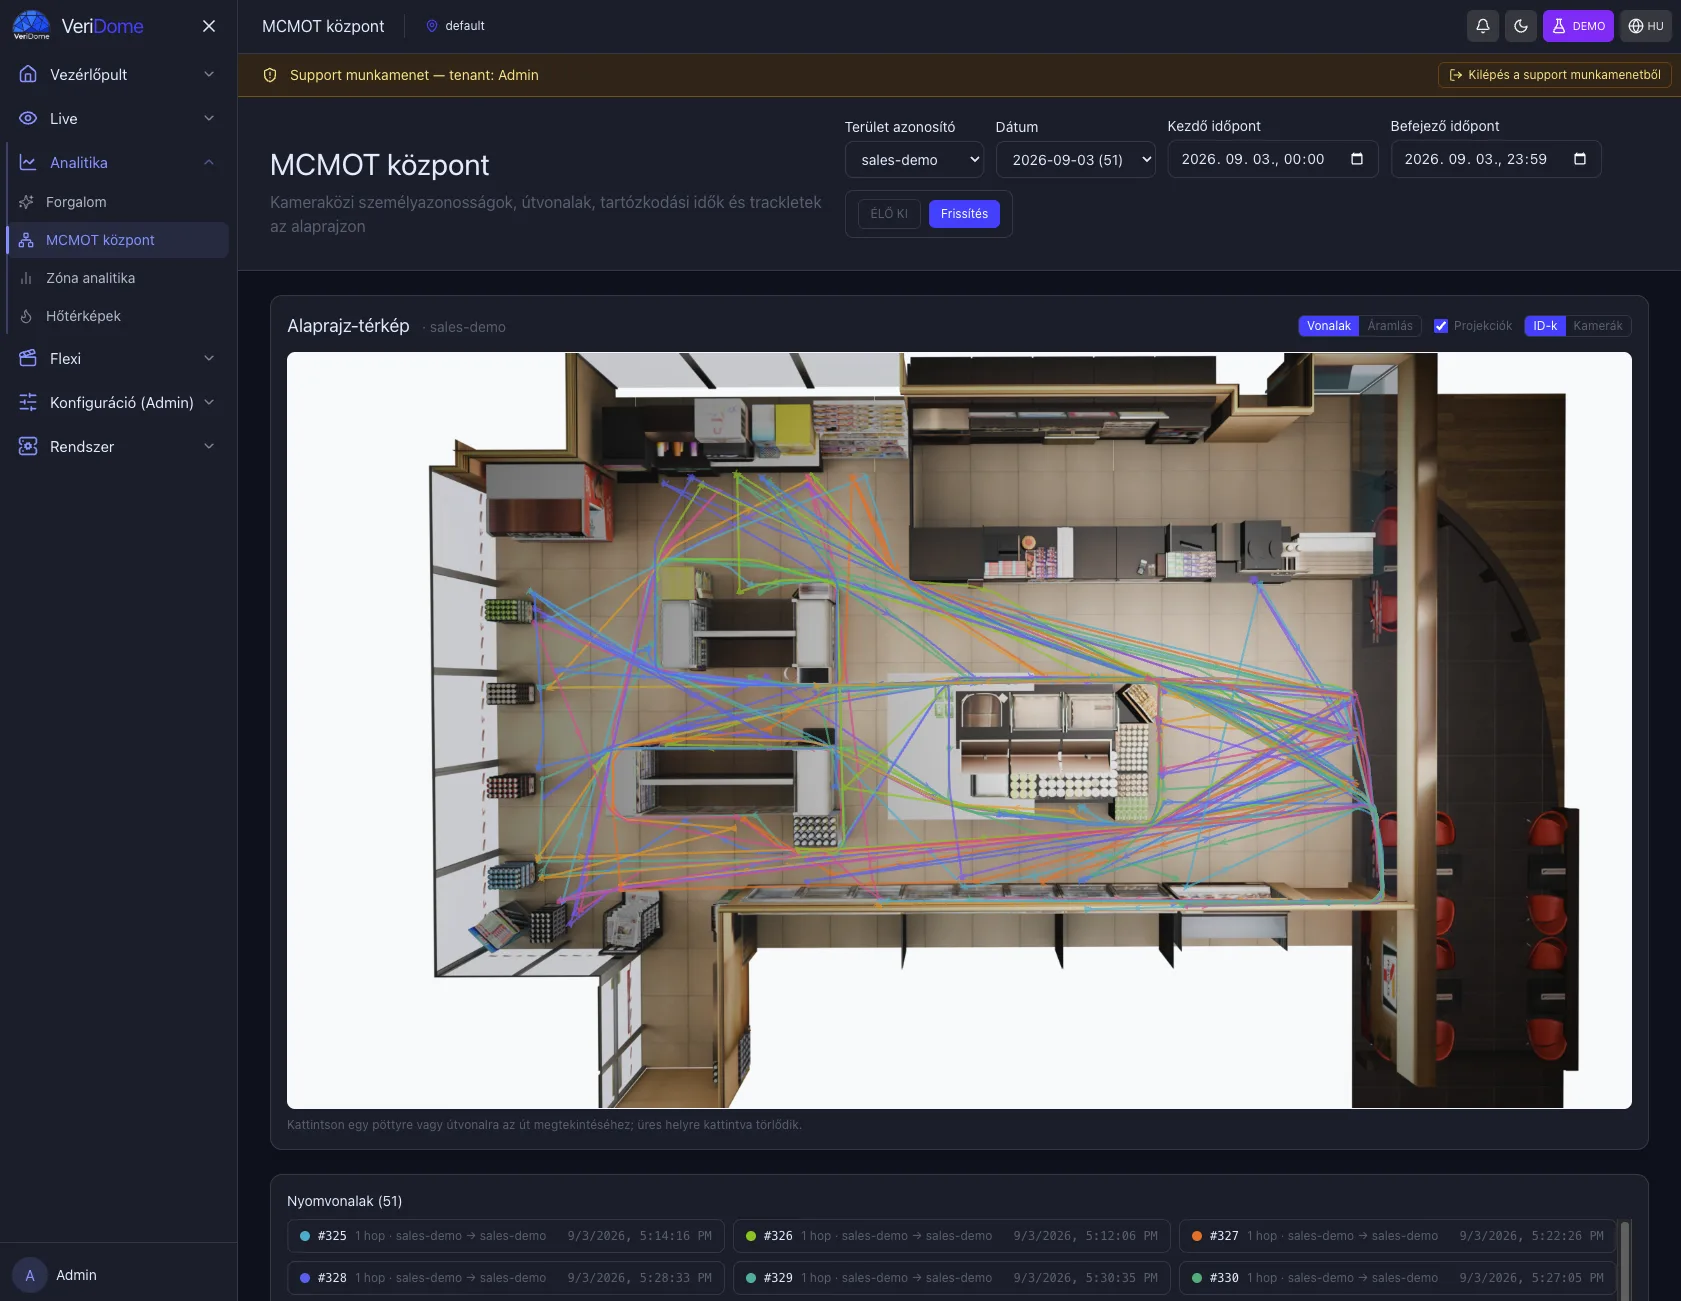Click Kilépés a support munkamenetből
Image resolution: width=1681 pixels, height=1301 pixels.
pos(1555,75)
